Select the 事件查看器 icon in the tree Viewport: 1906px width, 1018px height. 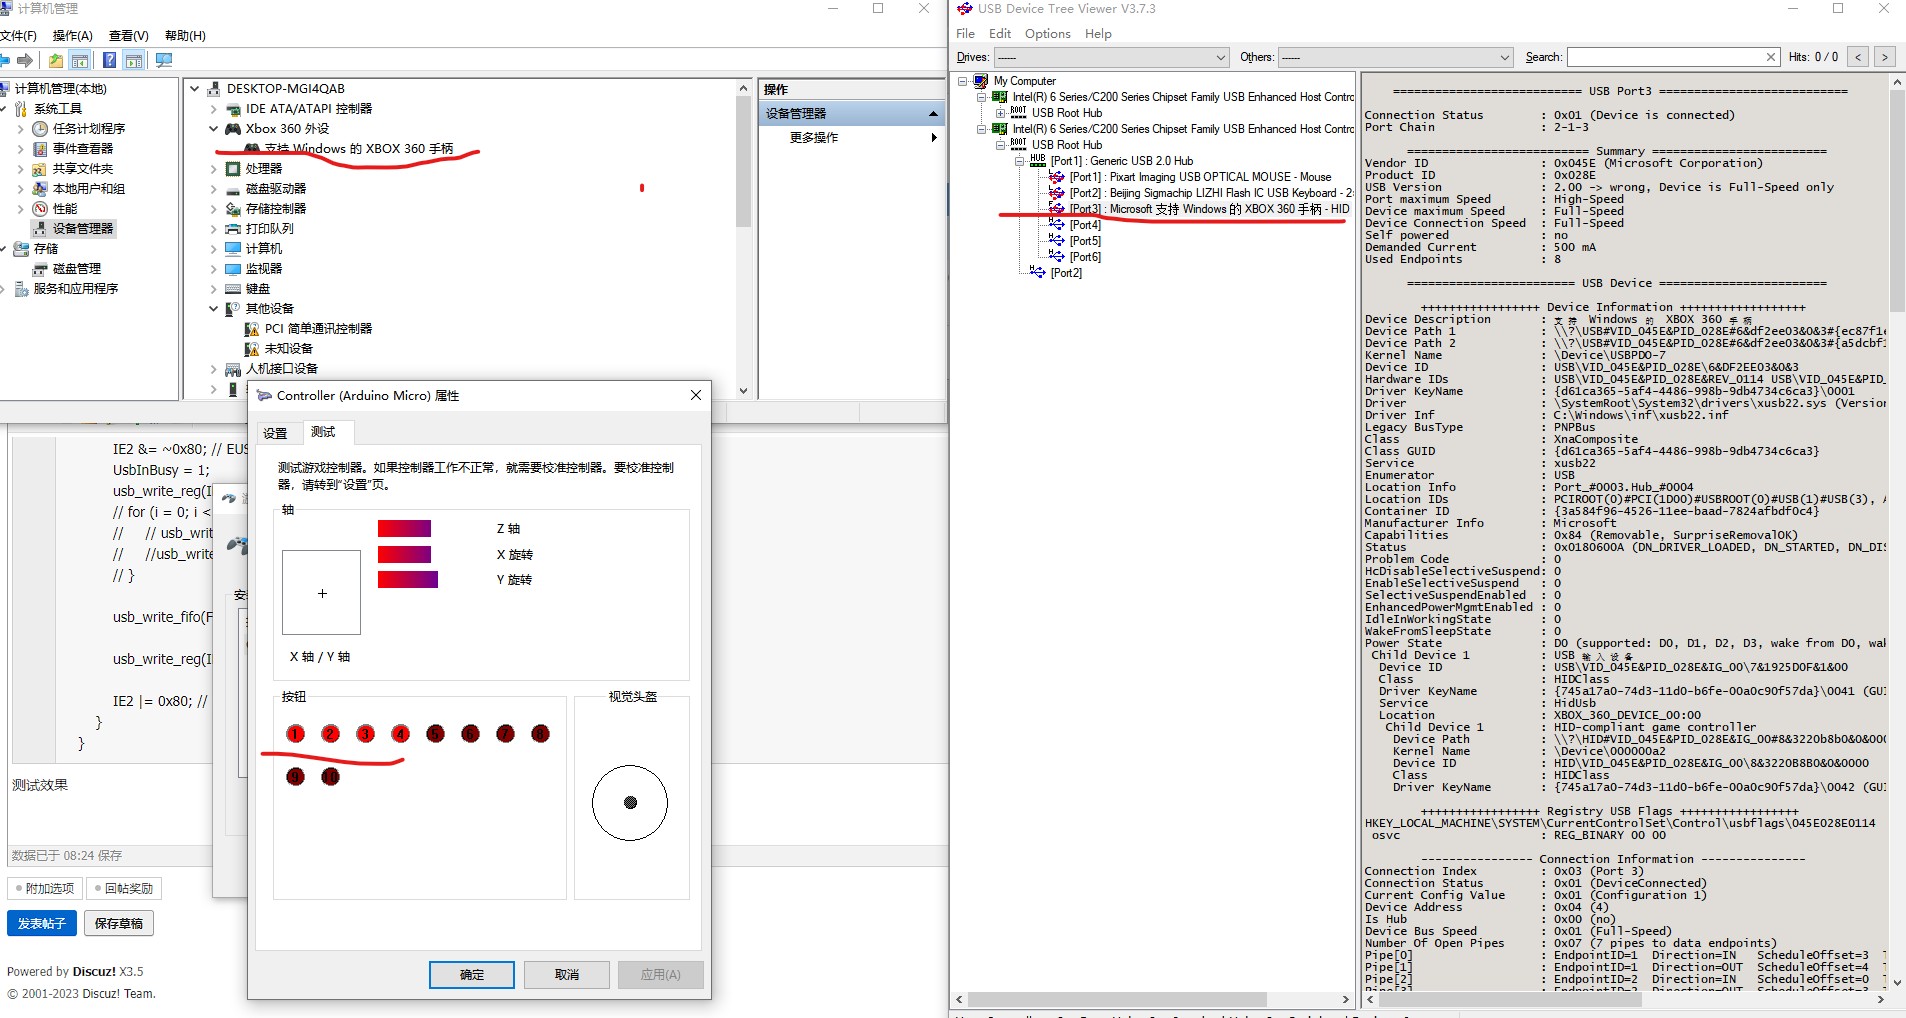coord(40,149)
